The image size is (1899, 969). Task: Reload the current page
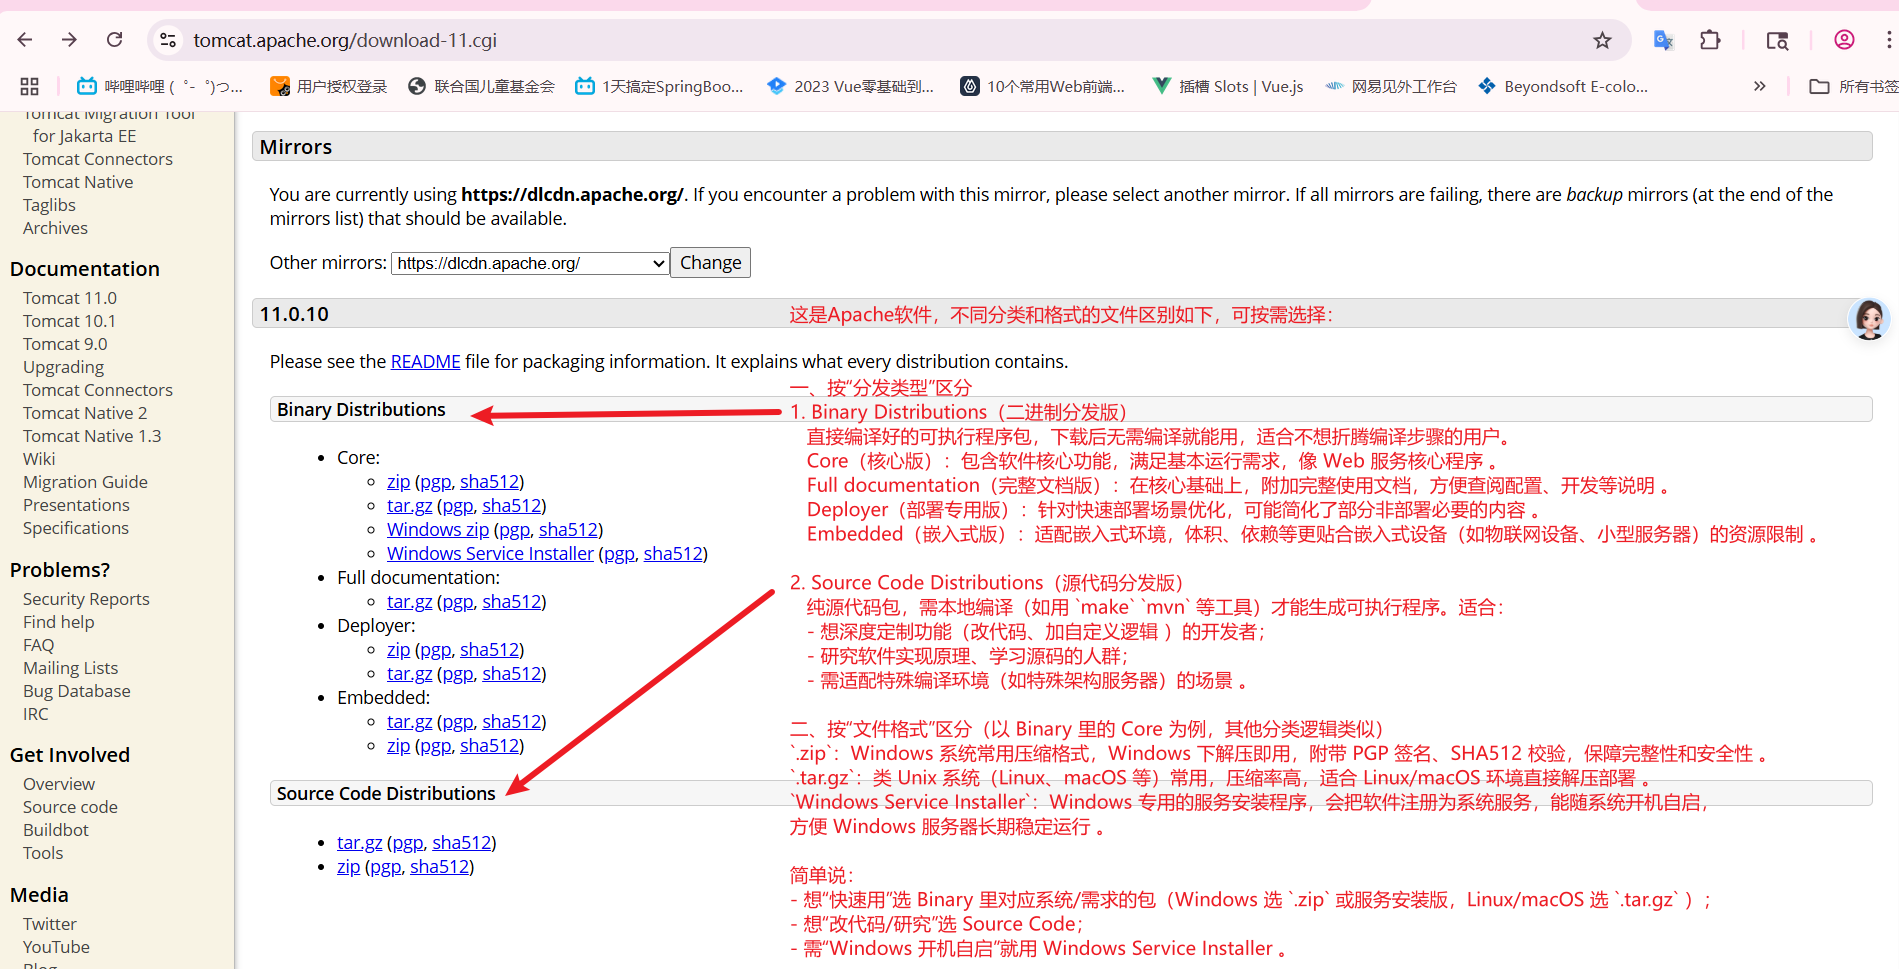pos(115,40)
